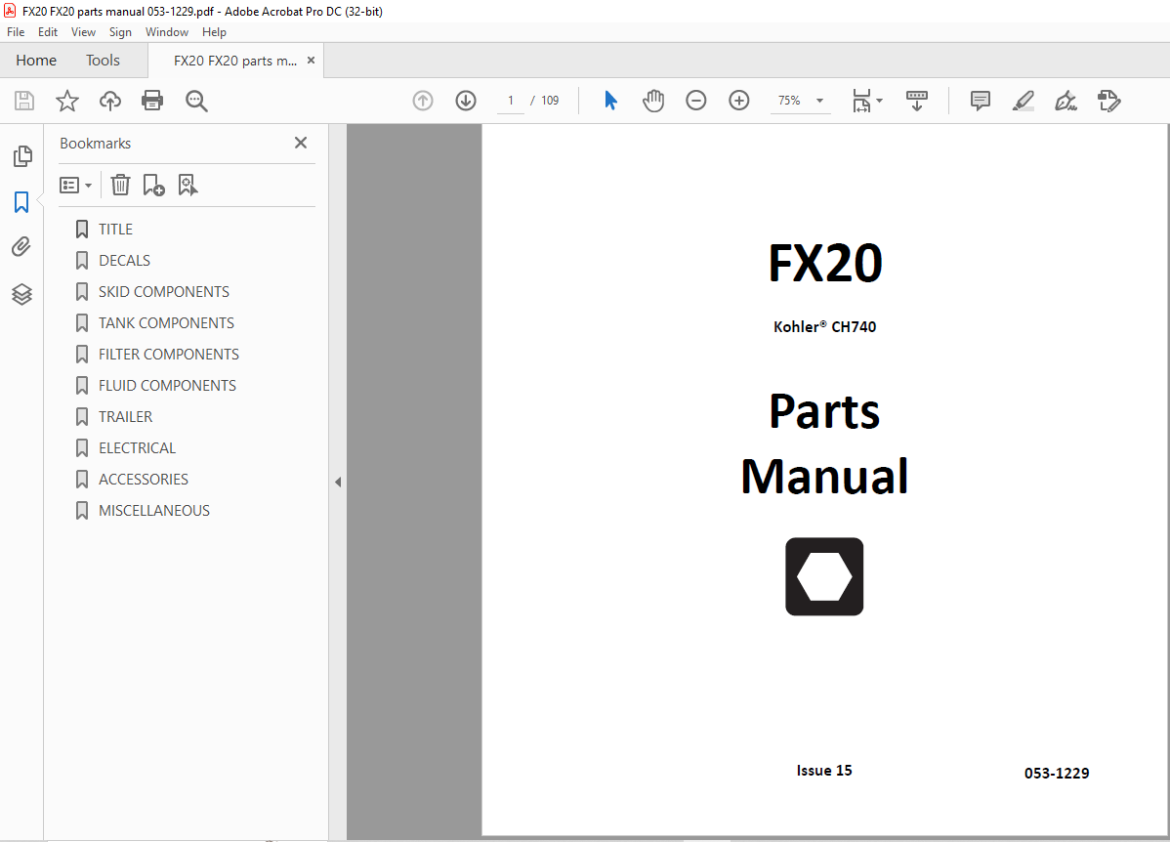Select the FX20 parts manual document tab
1170x842 pixels.
(234, 61)
